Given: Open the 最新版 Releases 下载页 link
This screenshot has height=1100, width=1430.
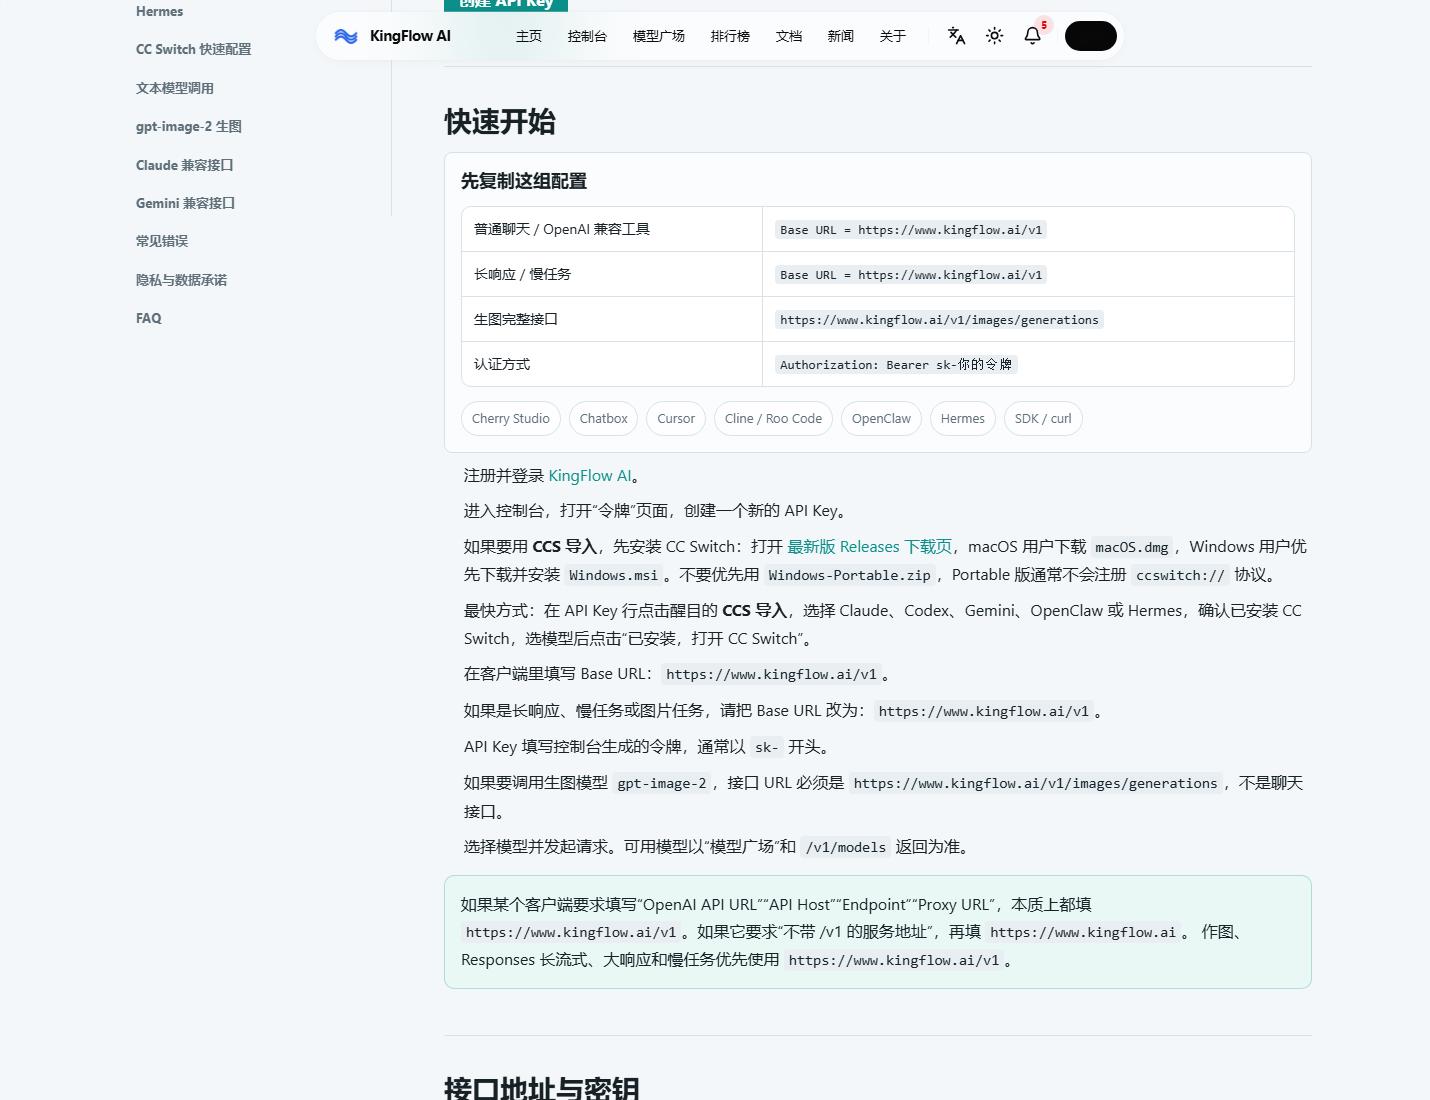Looking at the screenshot, I should pyautogui.click(x=869, y=547).
